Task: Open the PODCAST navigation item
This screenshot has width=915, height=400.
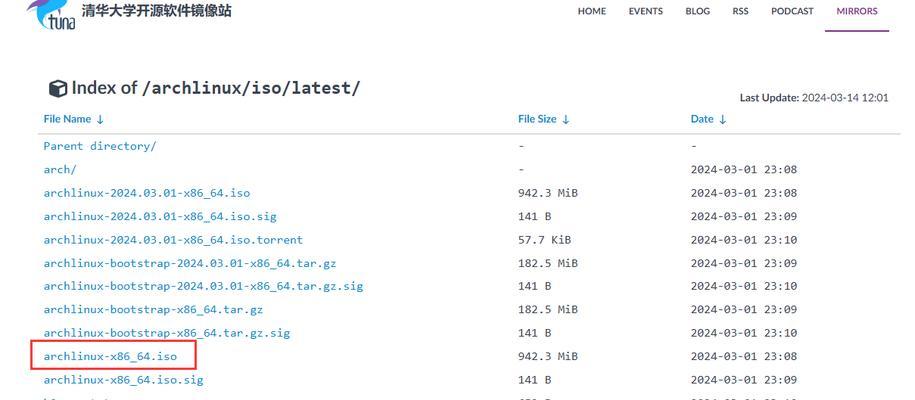Action: [x=792, y=11]
